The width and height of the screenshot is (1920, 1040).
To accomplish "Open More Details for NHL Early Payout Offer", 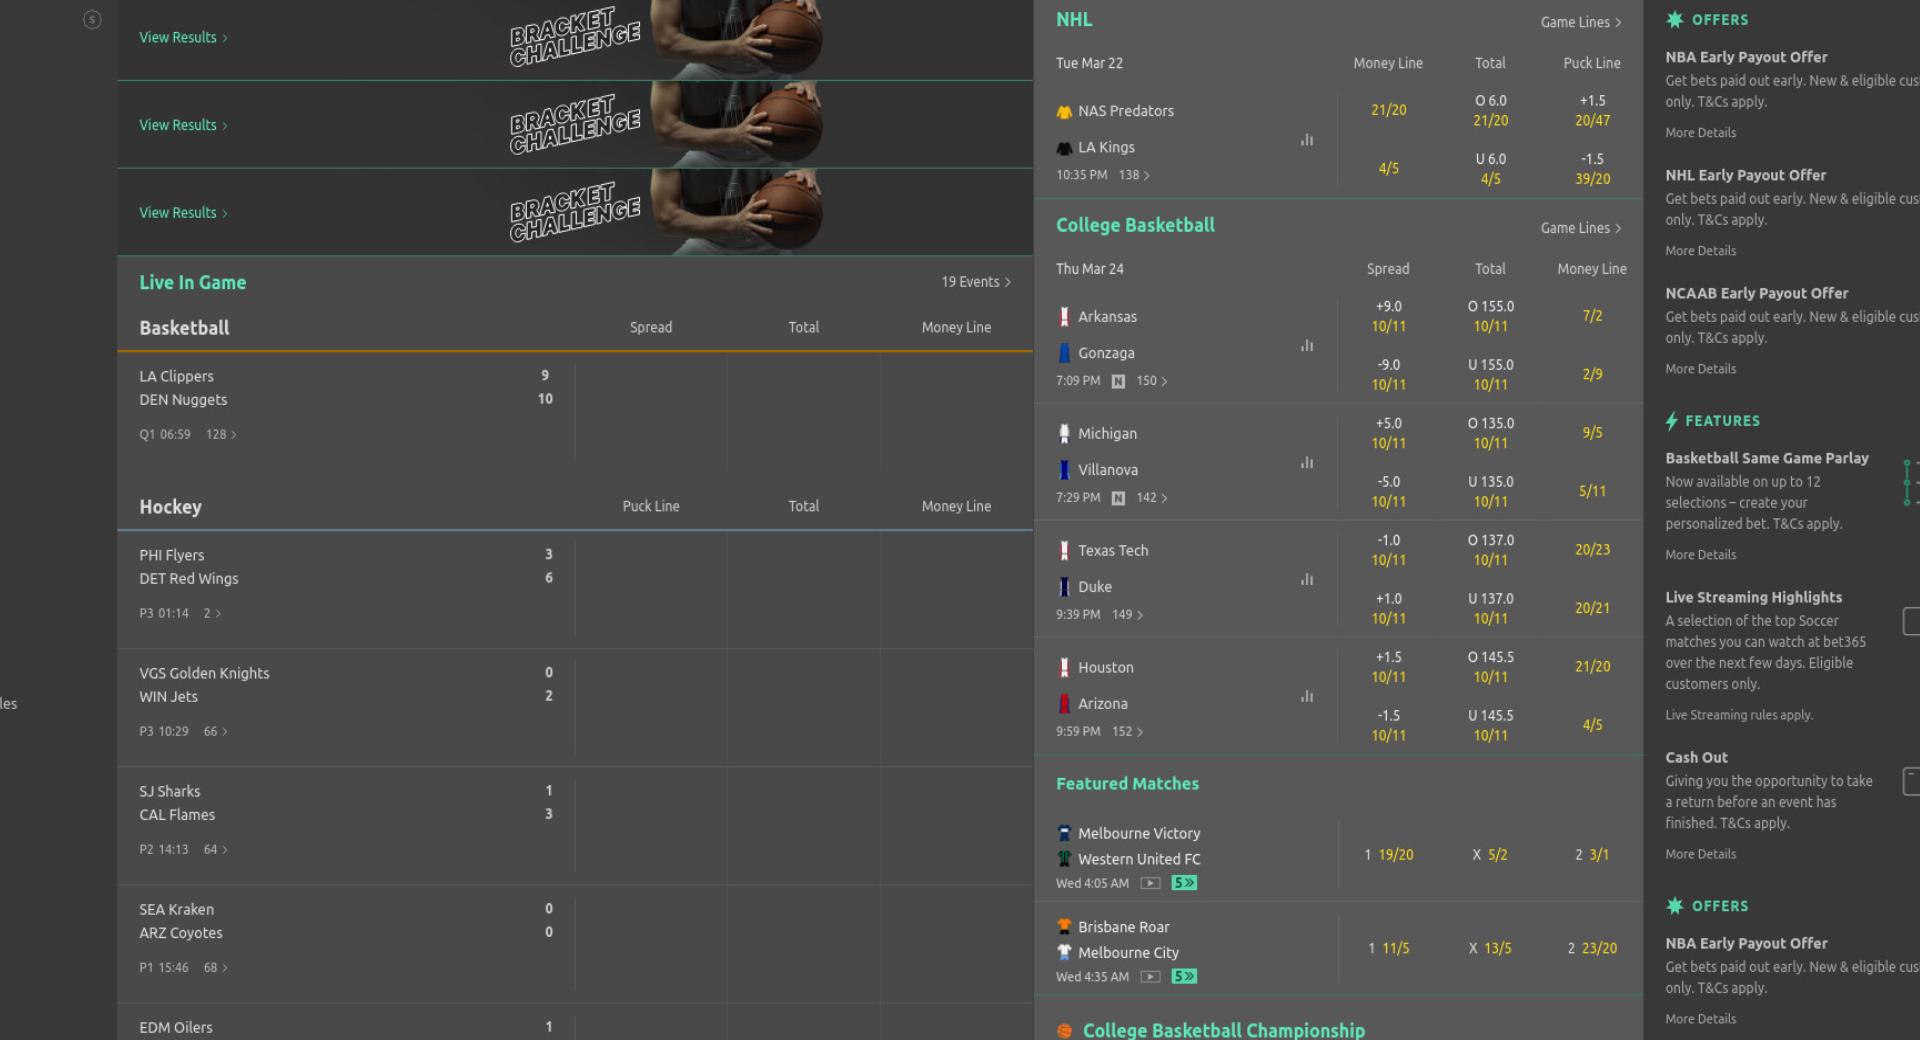I will pos(1700,251).
